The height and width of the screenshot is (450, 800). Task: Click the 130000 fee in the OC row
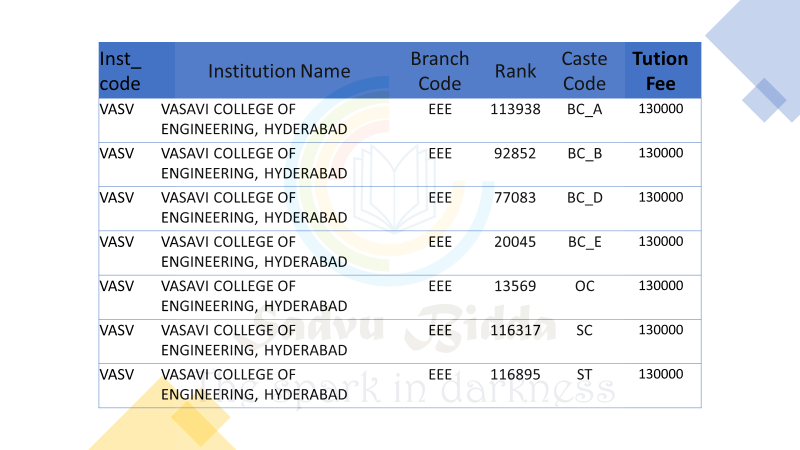[661, 286]
